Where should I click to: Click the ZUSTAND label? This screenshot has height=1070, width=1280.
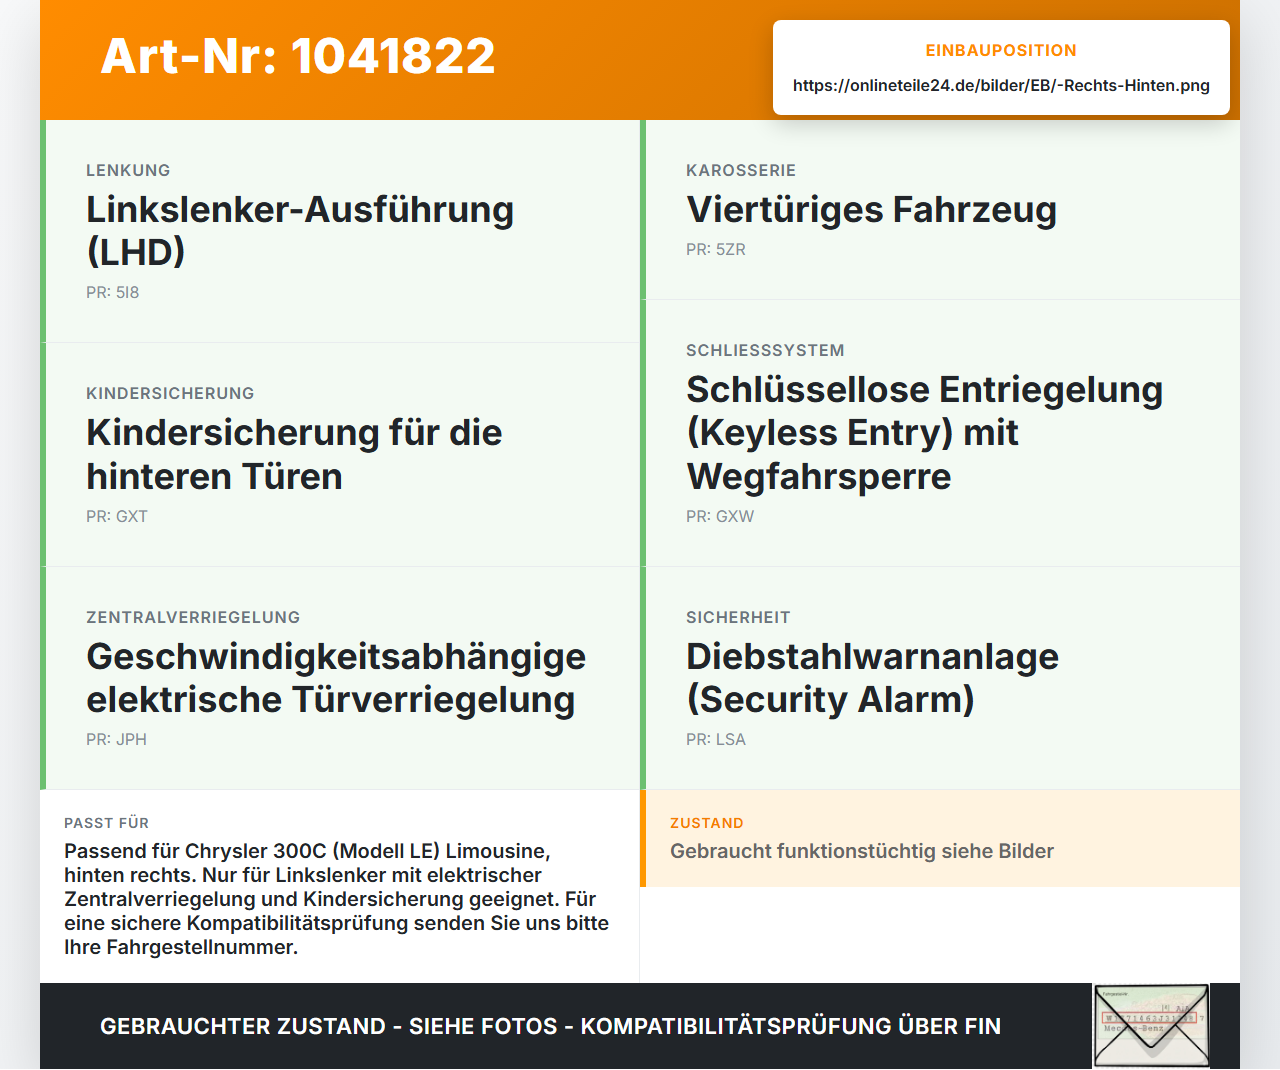pos(707,823)
